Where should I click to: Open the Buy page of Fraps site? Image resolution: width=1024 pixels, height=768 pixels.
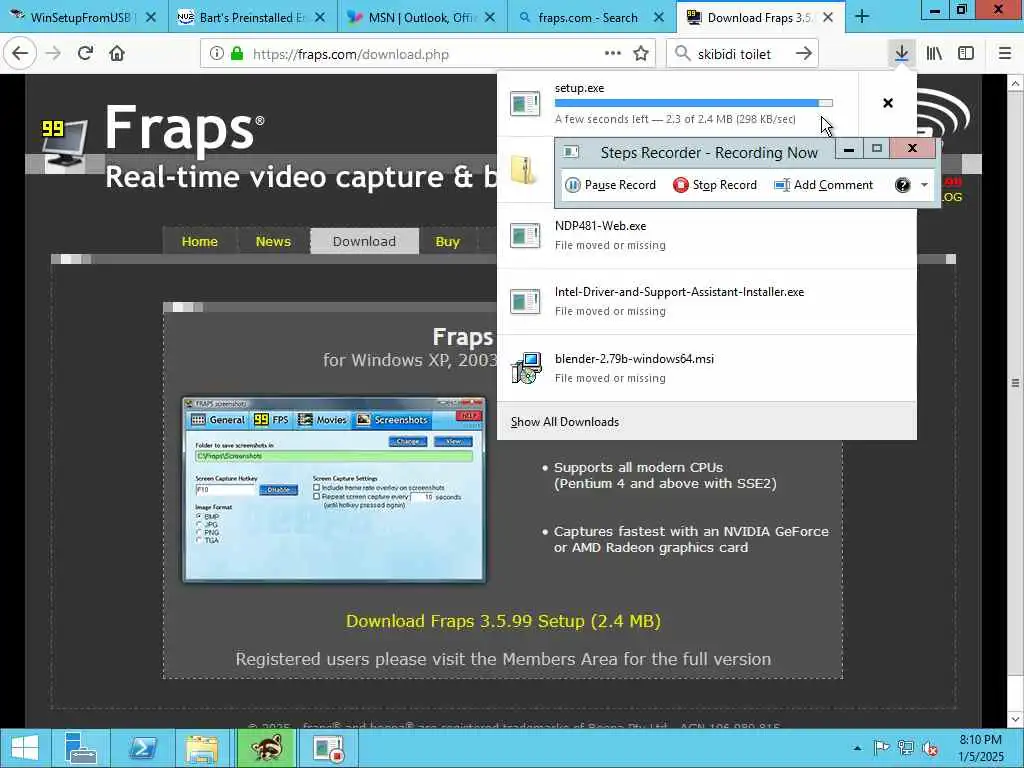point(447,242)
